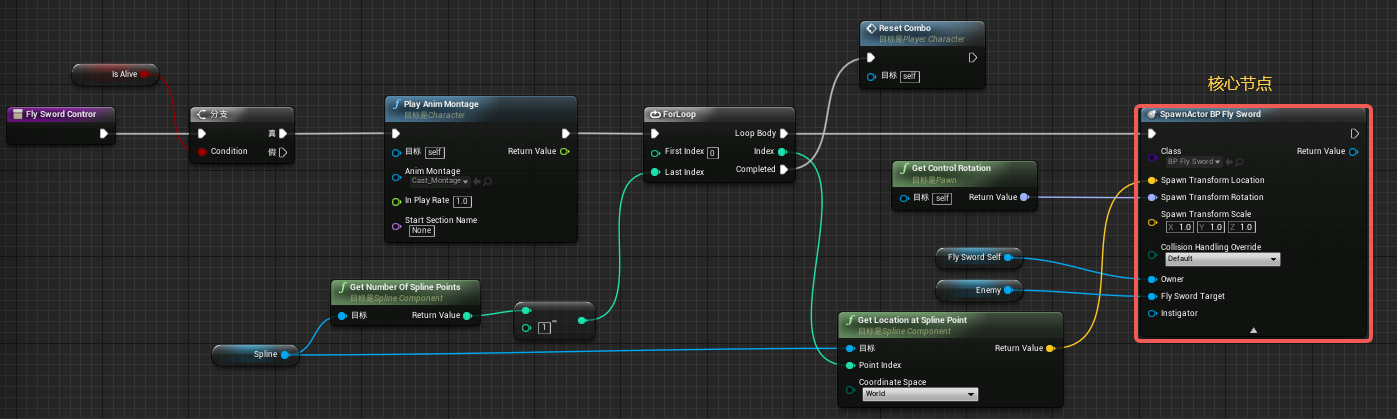
Task: Click the Fly Sword Self variable output pin
Action: (x=1008, y=257)
